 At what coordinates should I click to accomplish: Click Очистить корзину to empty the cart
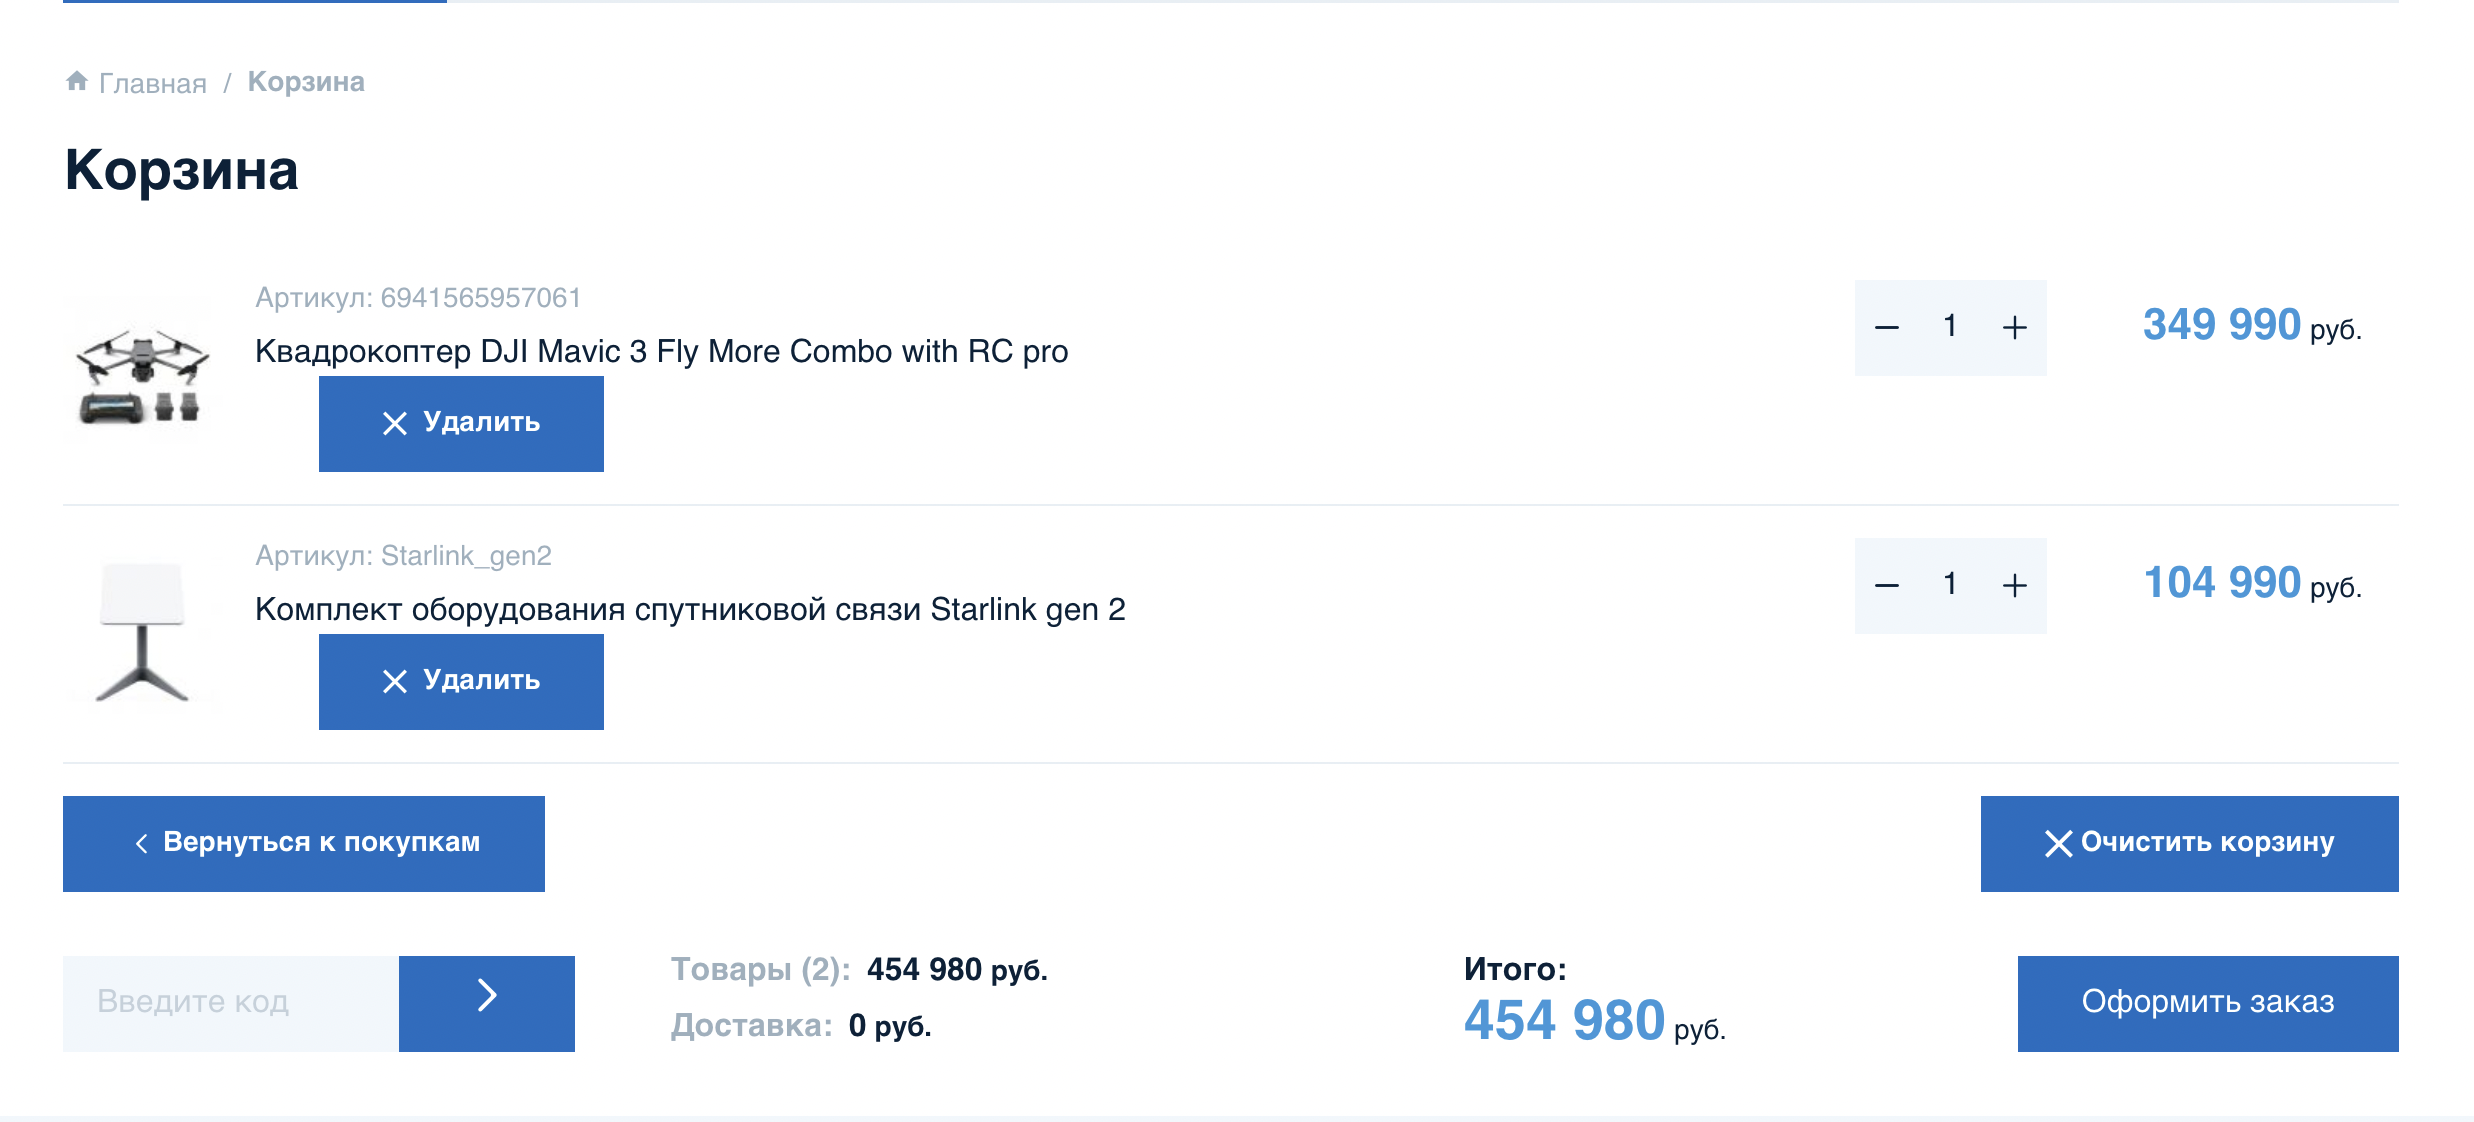[2188, 843]
